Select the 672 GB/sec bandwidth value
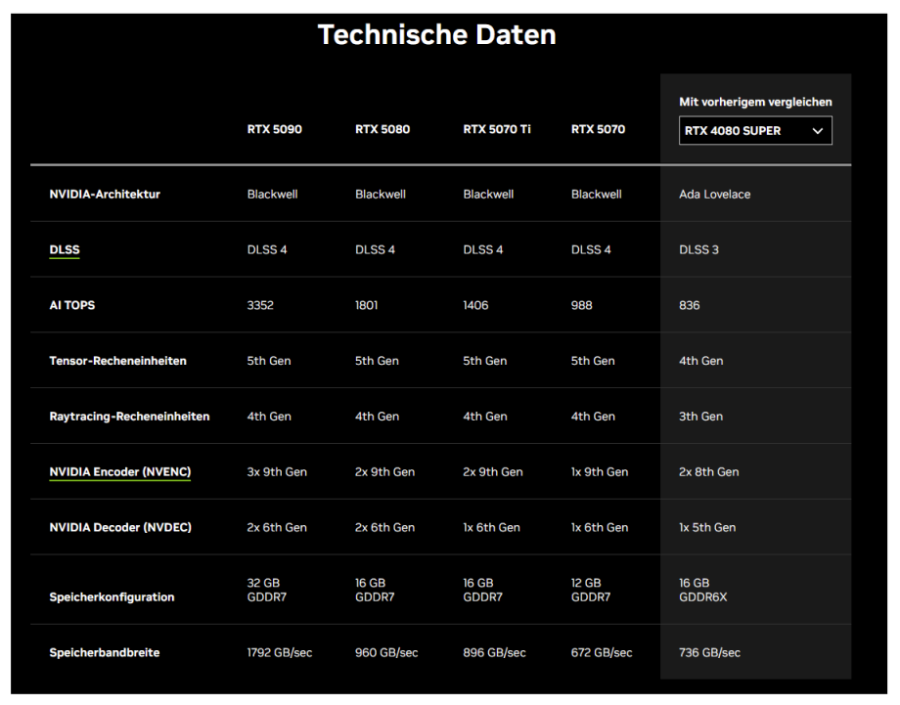 tap(602, 653)
